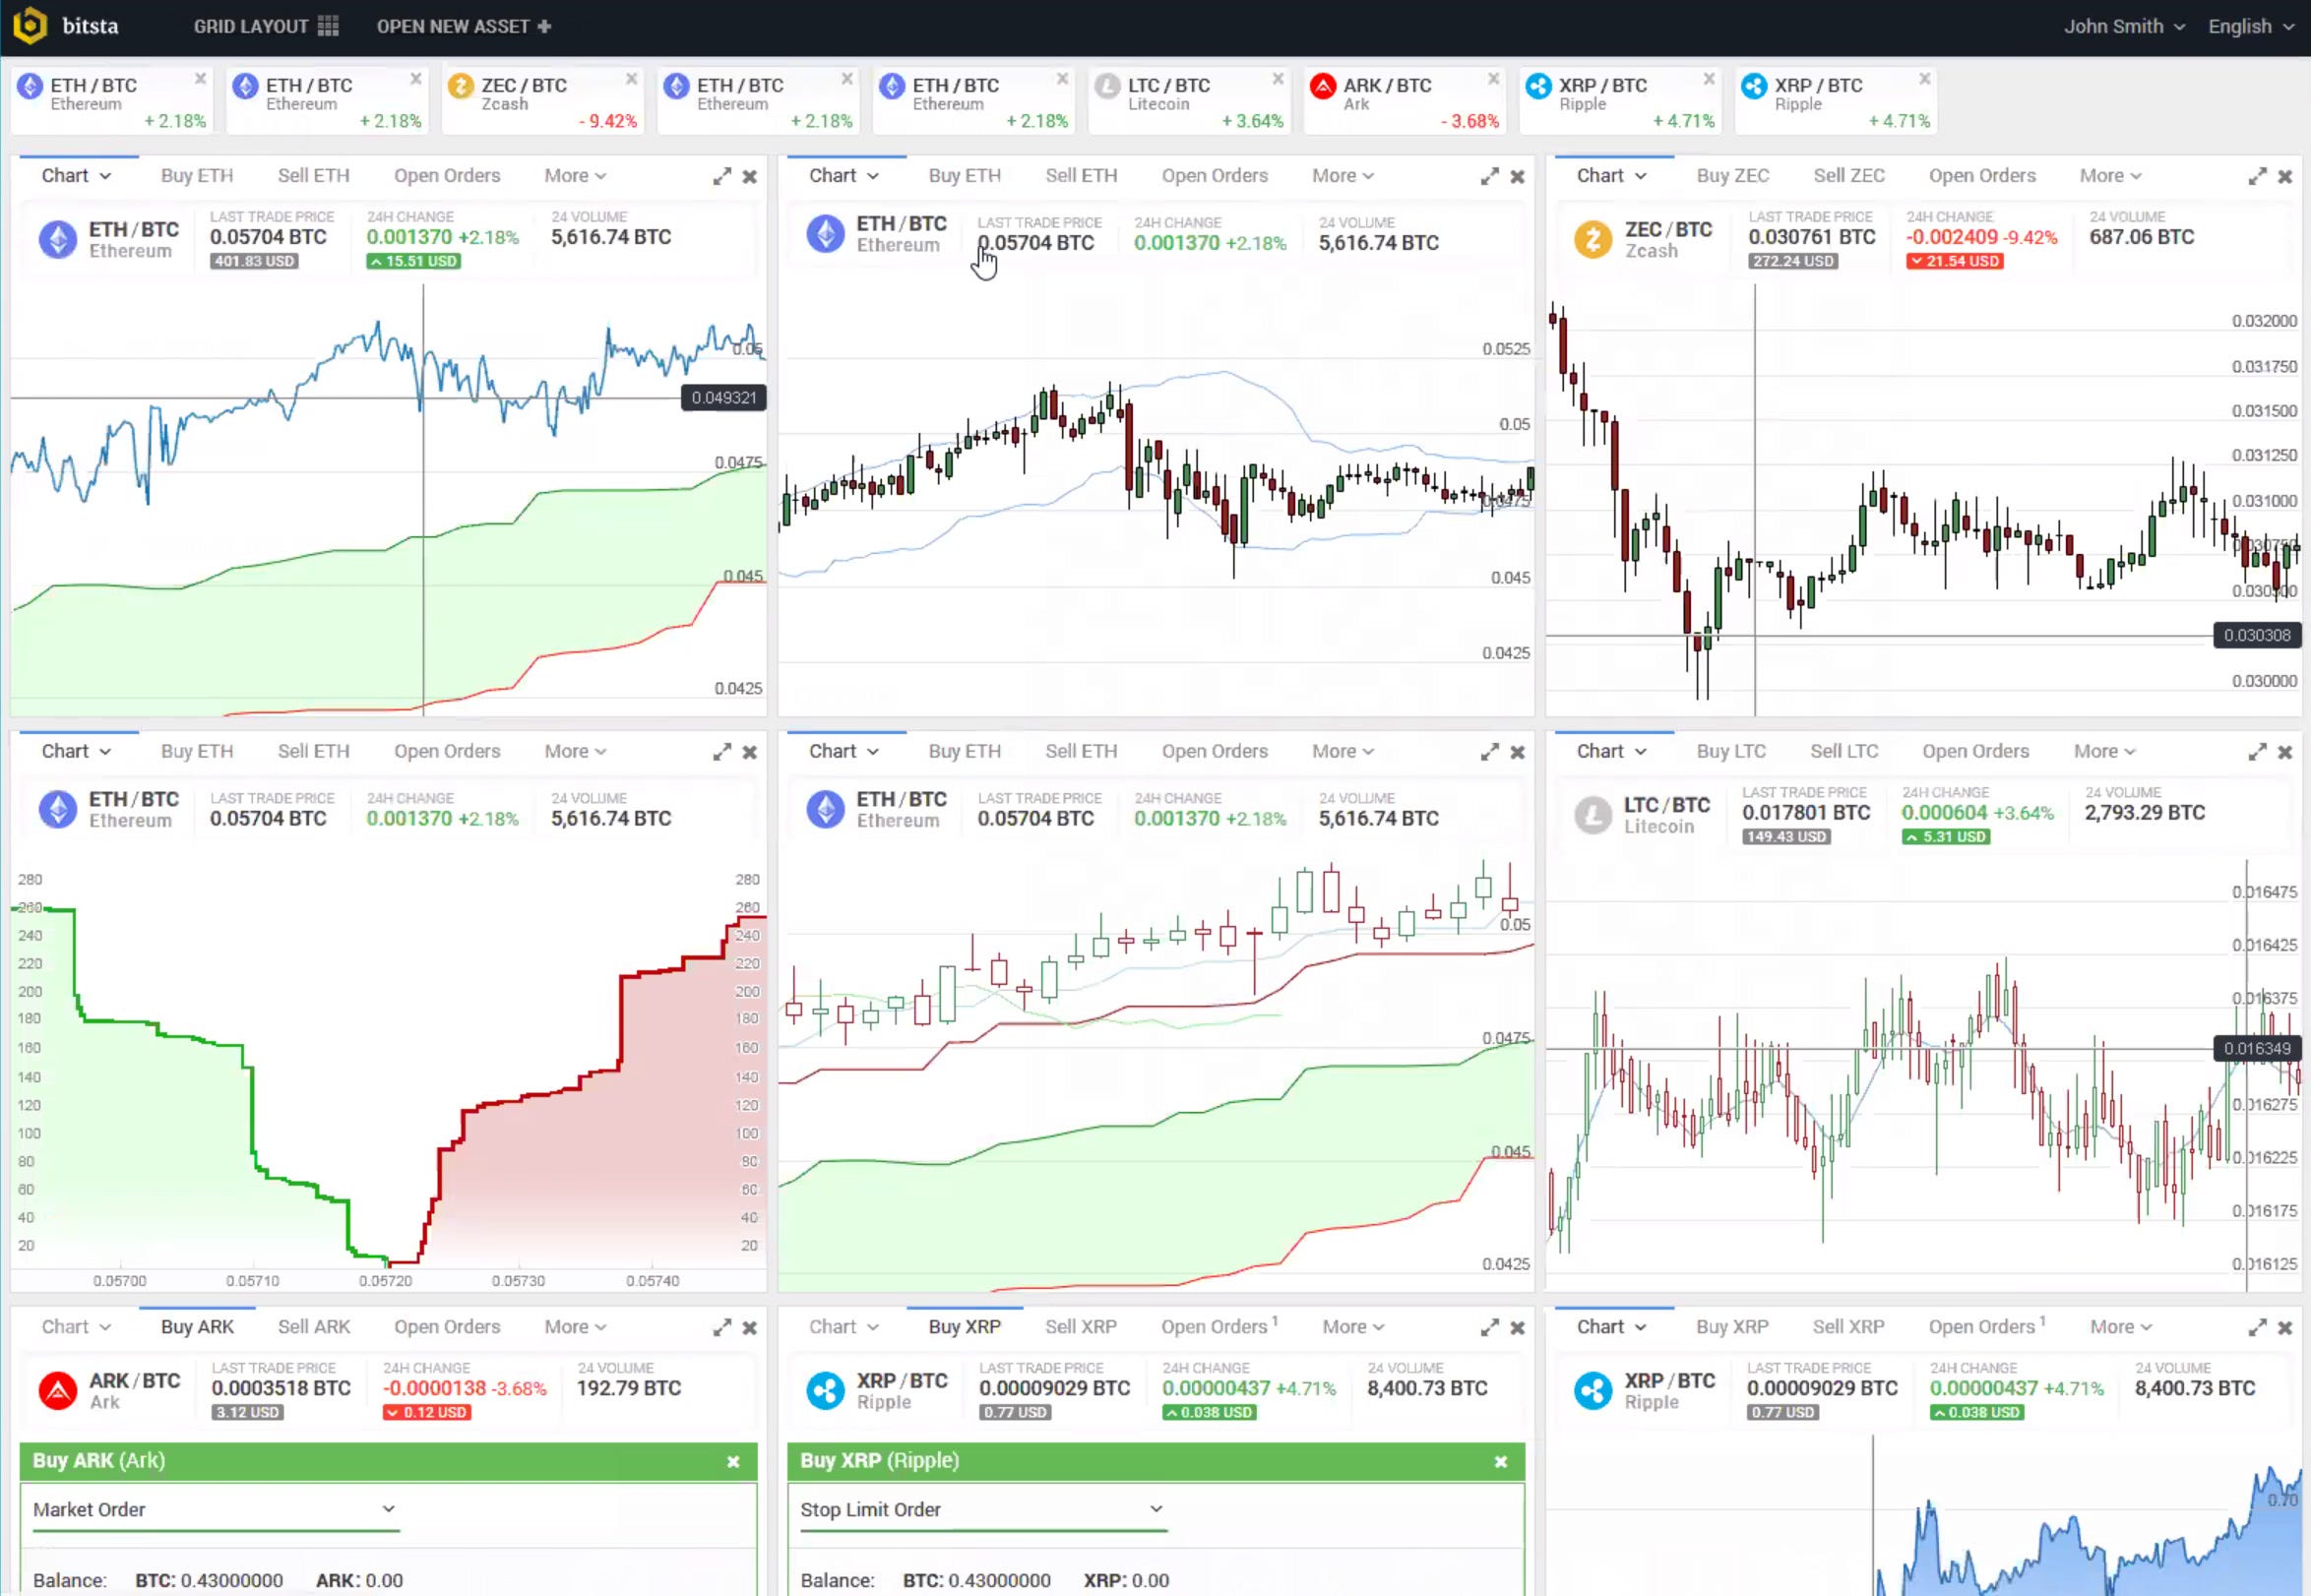Click LTC last trade price 0.017801 BTC
The width and height of the screenshot is (2311, 1596).
pyautogui.click(x=1805, y=813)
